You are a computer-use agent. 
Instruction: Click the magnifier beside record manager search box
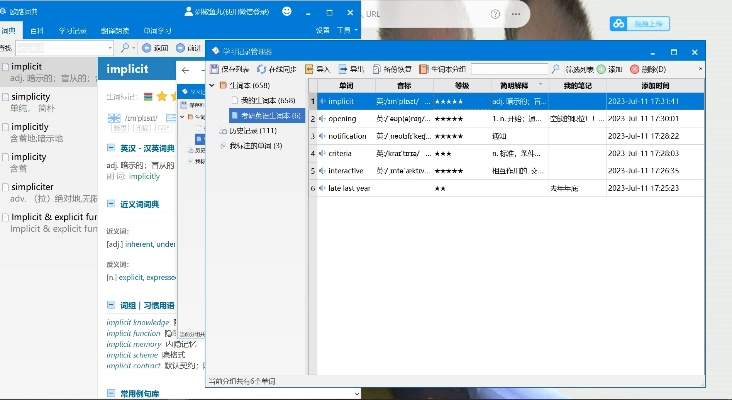pos(555,69)
